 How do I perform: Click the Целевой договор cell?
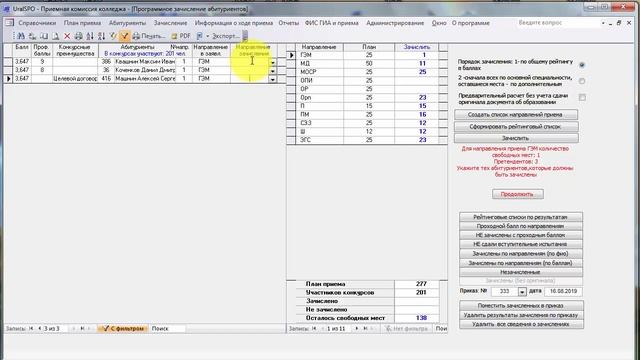pos(75,78)
